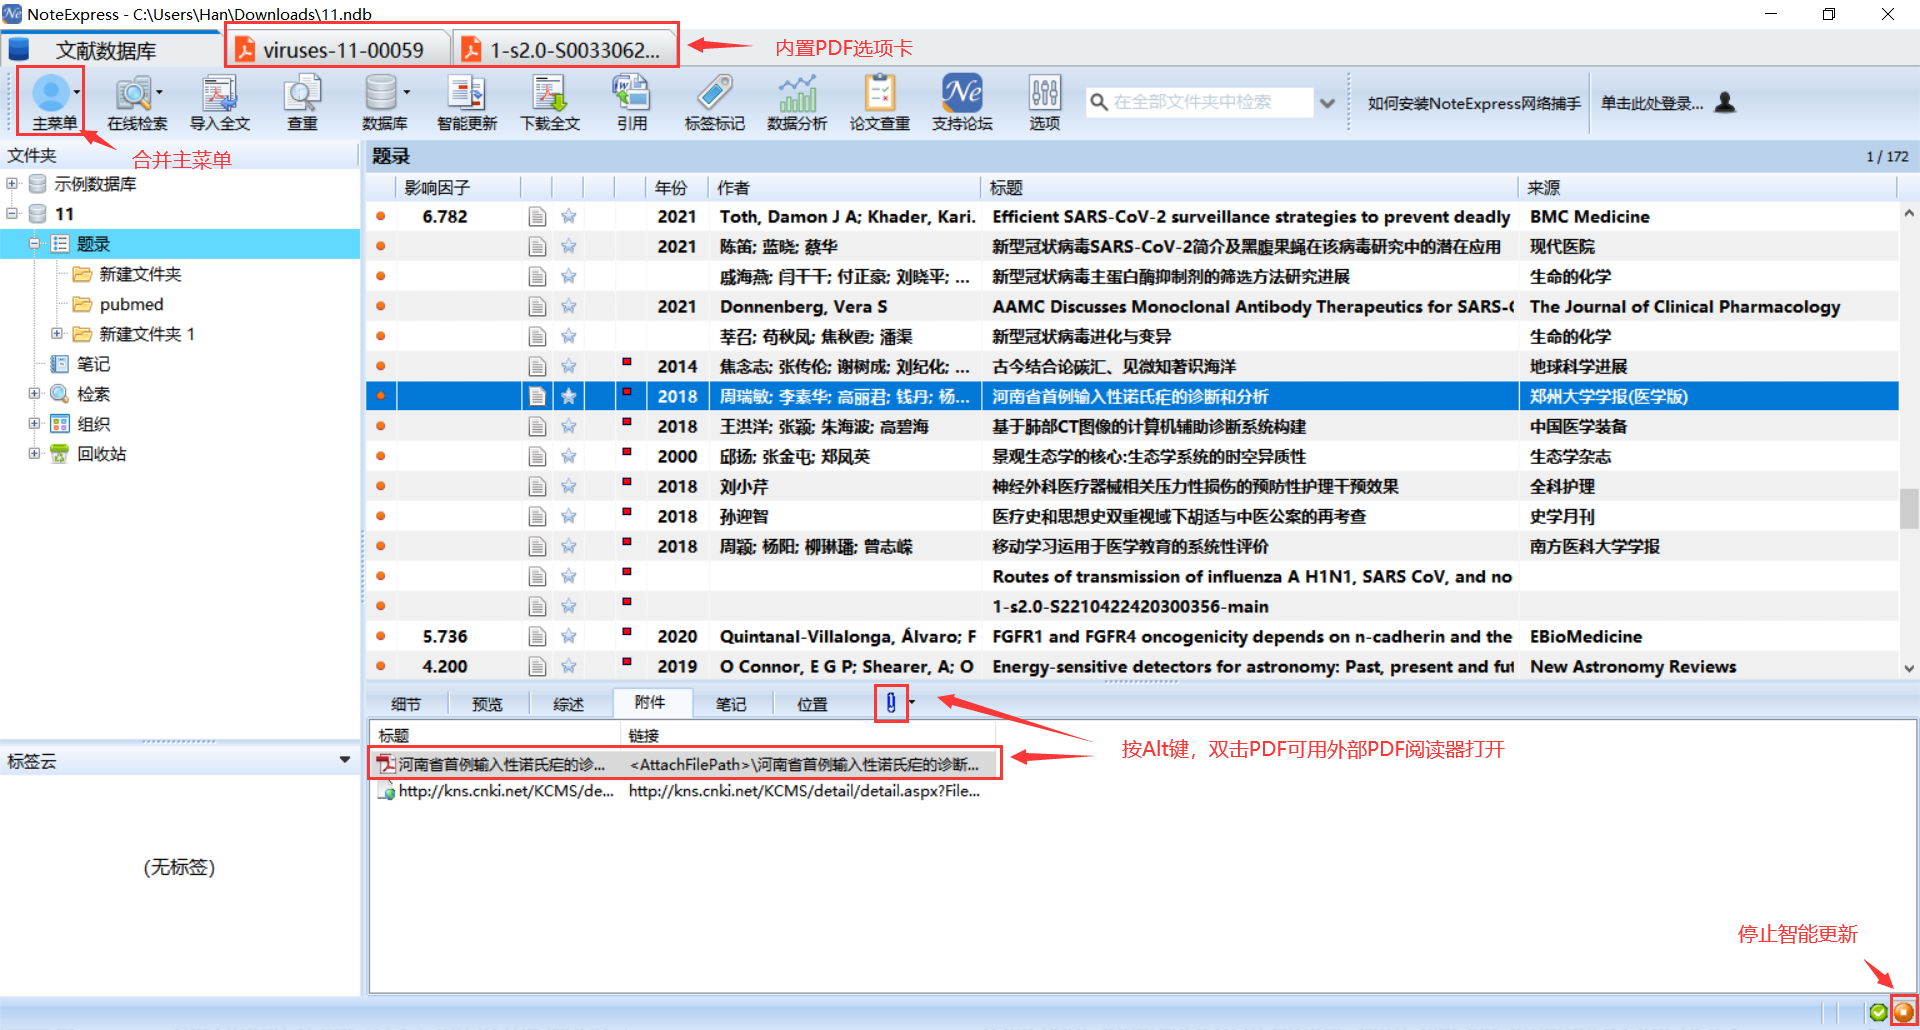1920x1030 pixels.
Task: Open the 主菜单 main menu icon
Action: [x=52, y=93]
